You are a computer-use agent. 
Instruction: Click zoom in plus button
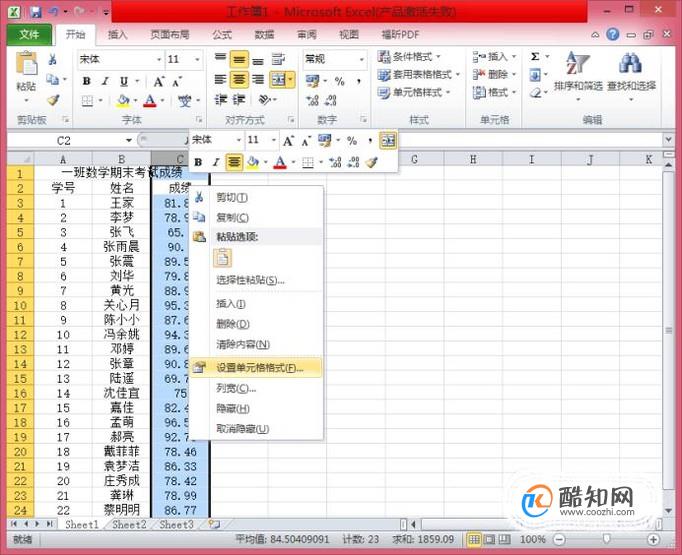click(x=653, y=540)
